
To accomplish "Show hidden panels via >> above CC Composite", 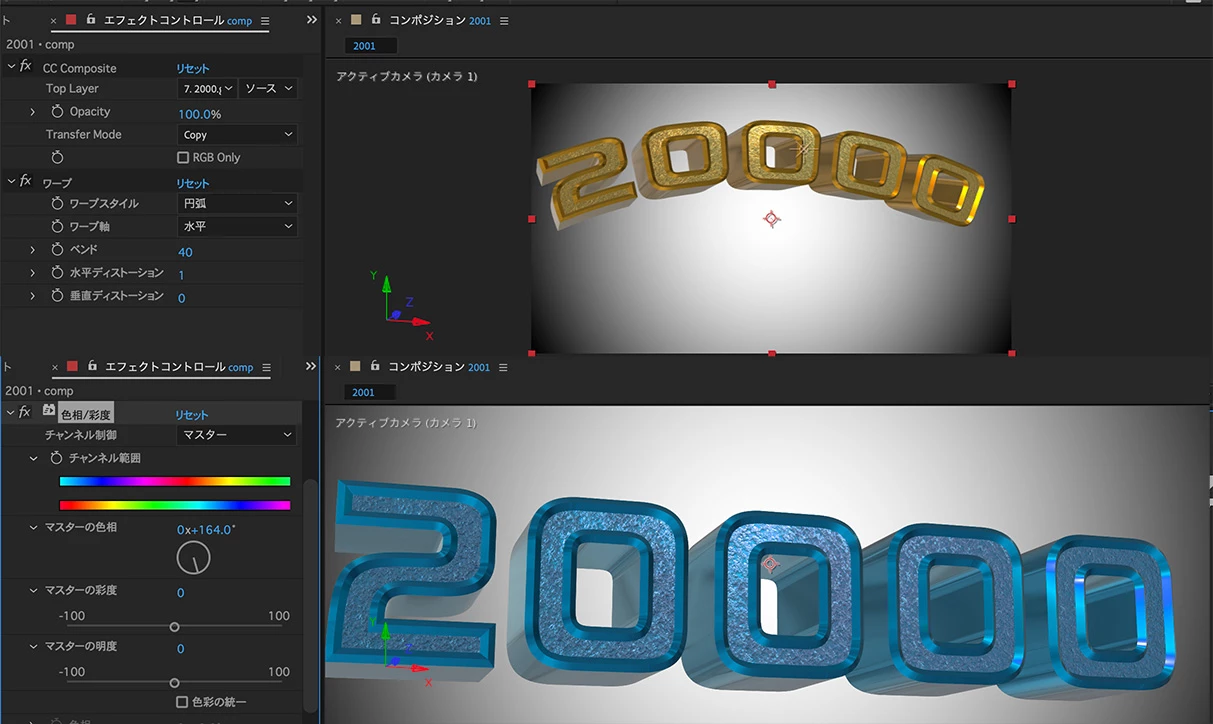I will tap(311, 20).
